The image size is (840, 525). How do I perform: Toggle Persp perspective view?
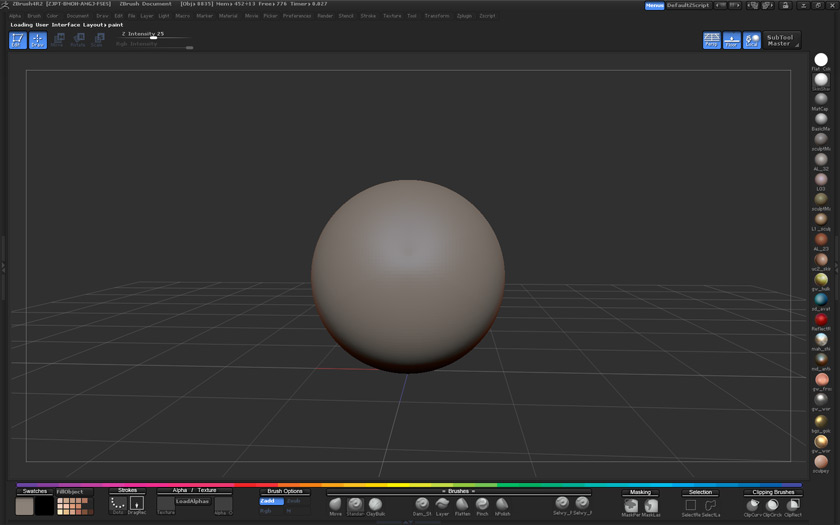pos(712,40)
